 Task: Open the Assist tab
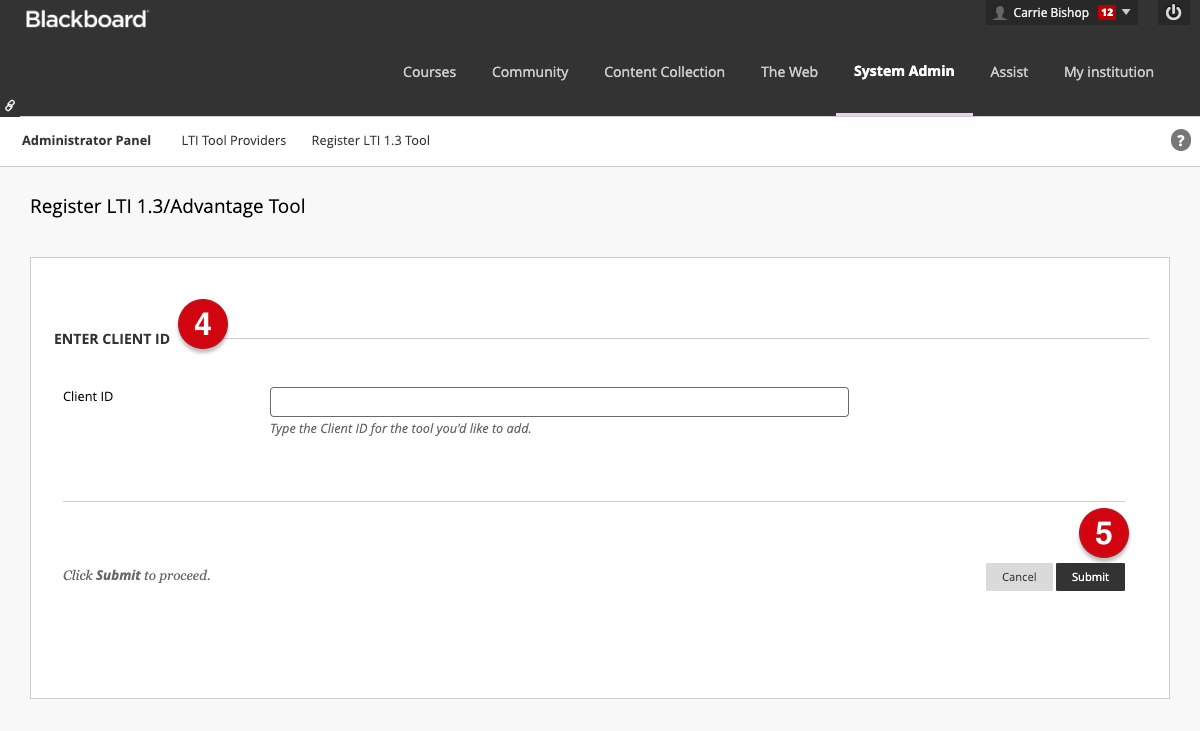point(1009,72)
